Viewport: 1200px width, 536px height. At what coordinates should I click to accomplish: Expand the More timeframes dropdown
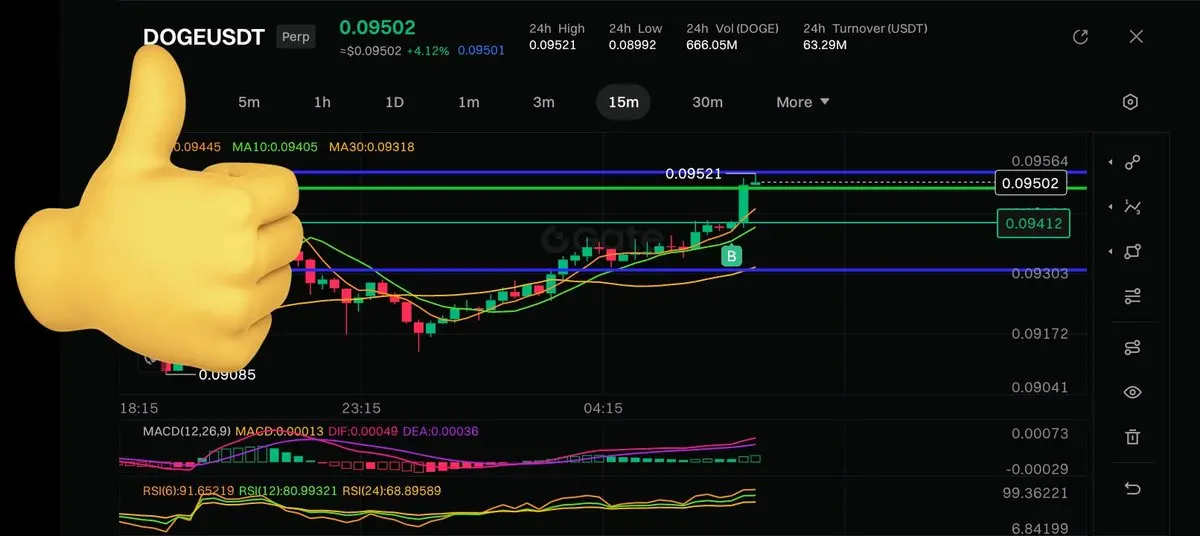point(803,102)
